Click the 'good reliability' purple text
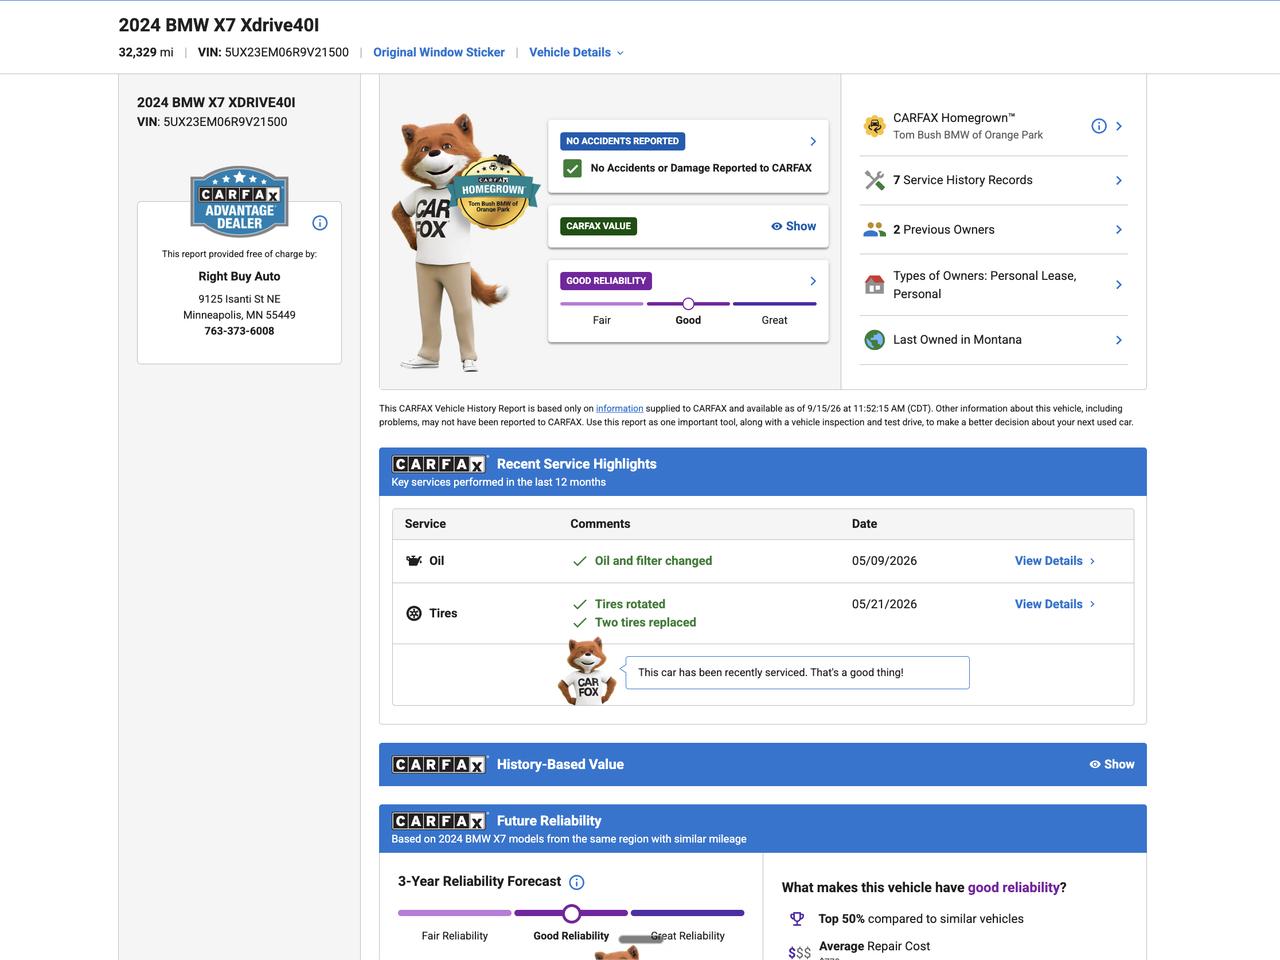1280x960 pixels. 1013,888
